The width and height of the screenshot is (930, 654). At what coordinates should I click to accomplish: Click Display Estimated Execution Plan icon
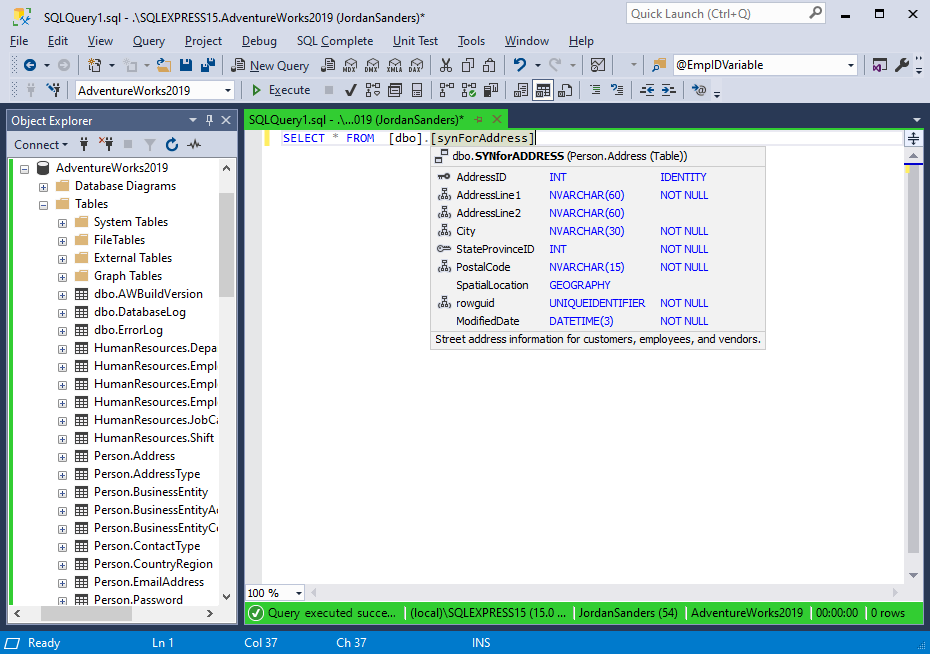372,90
